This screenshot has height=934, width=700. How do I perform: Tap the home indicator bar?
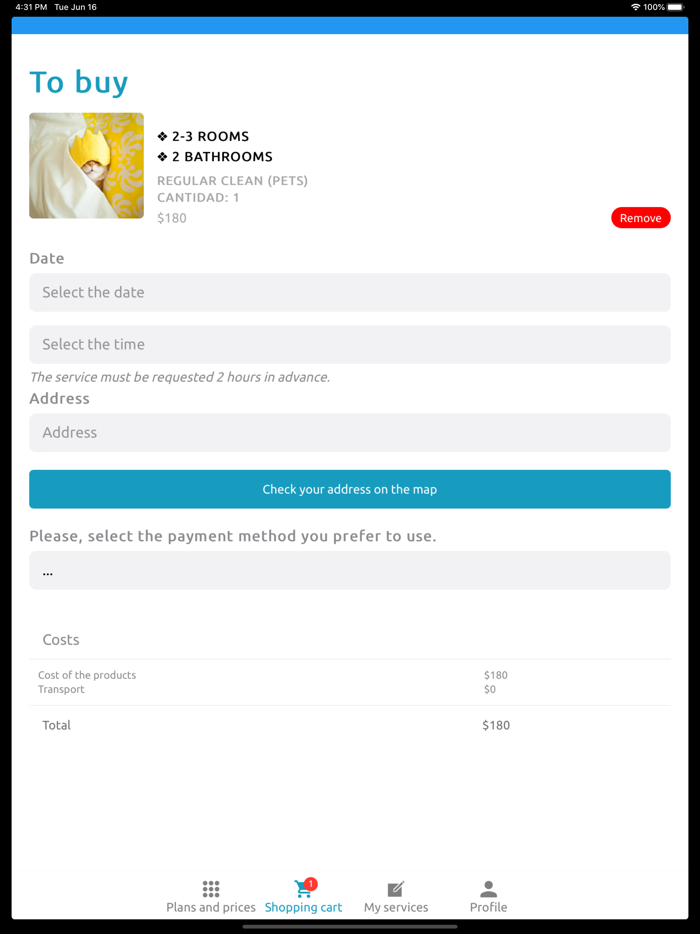350,926
